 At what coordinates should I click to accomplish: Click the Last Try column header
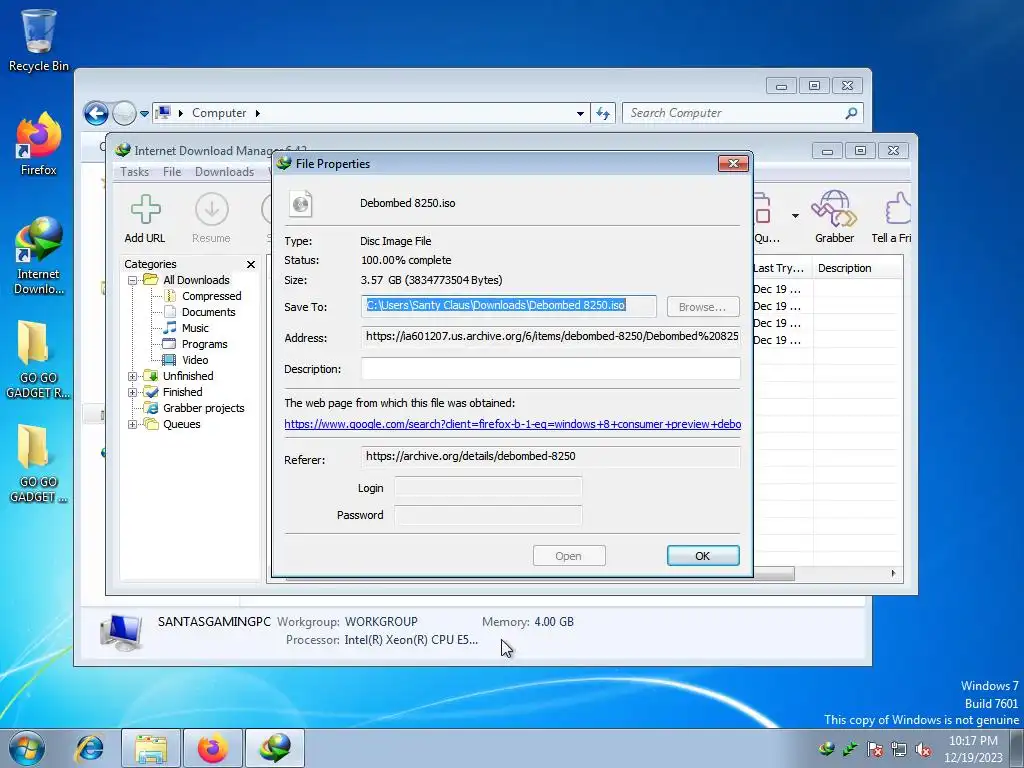(781, 268)
